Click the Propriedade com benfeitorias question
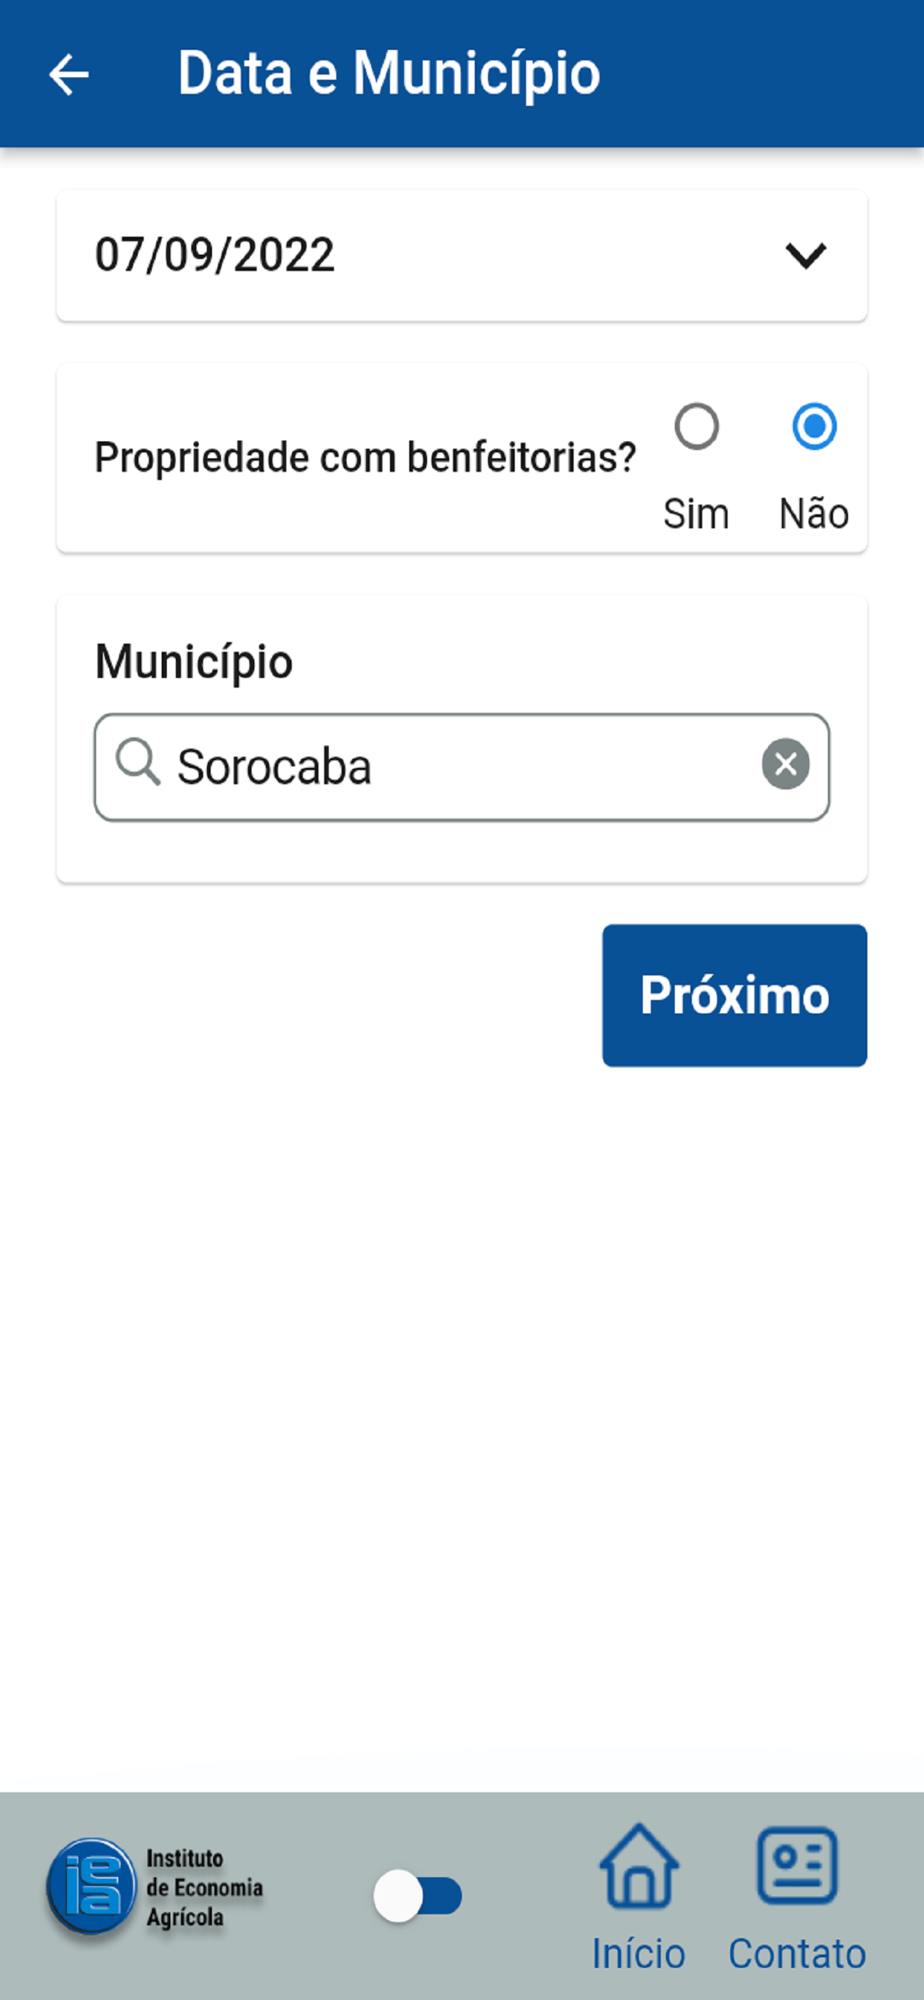The height and width of the screenshot is (2000, 924). (x=365, y=458)
